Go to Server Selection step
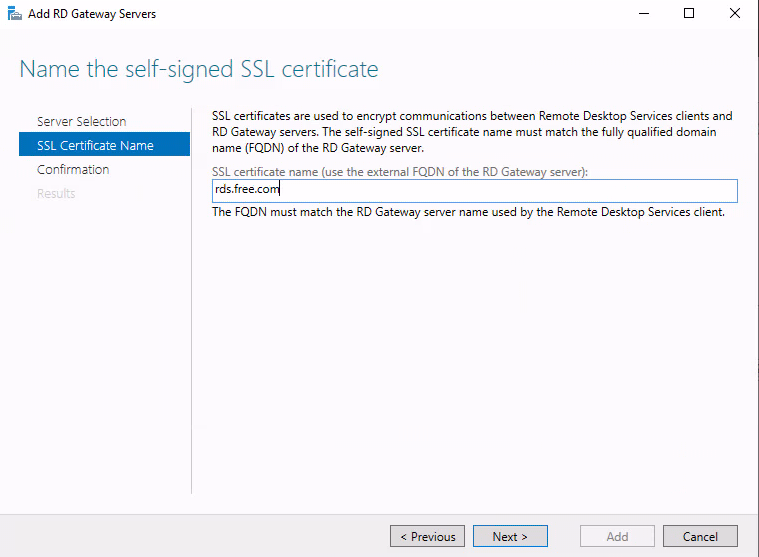The height and width of the screenshot is (557, 759). tap(81, 121)
